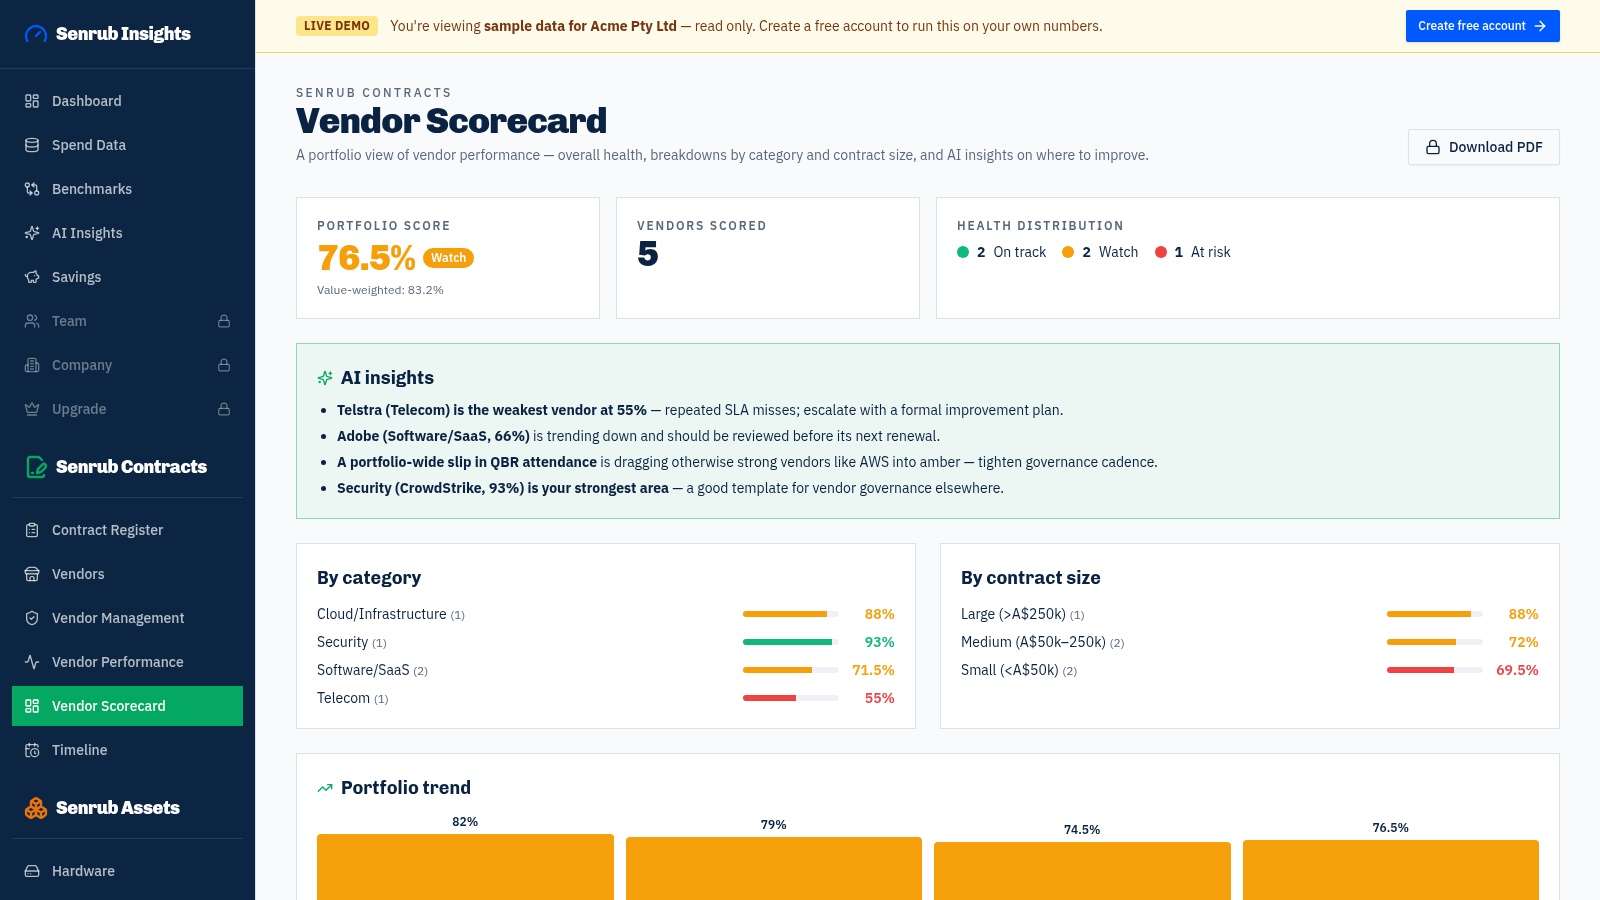Click the Medium (A$50k–250k) row label
The height and width of the screenshot is (900, 1600).
pyautogui.click(x=1042, y=642)
